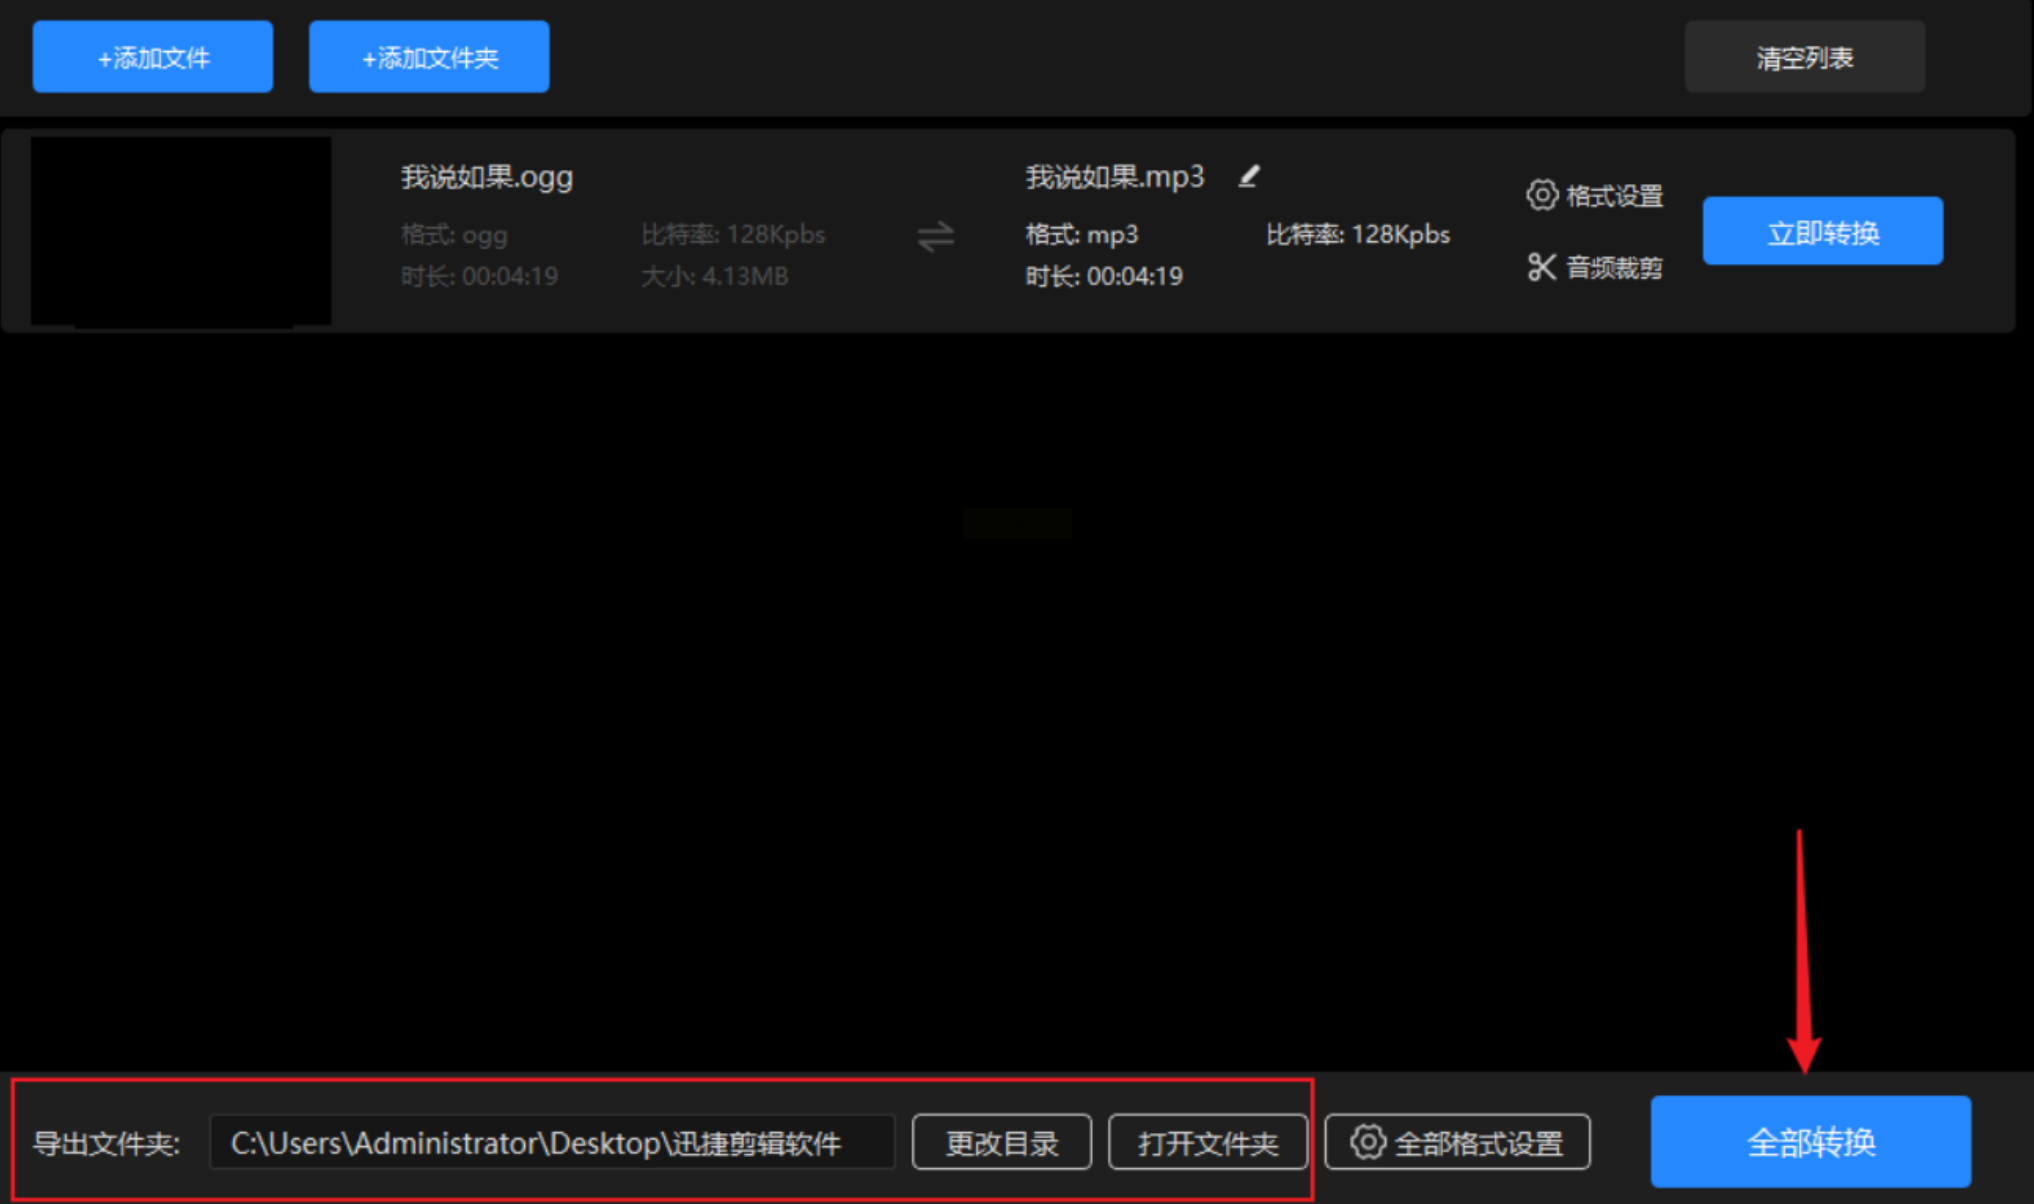Select the output filename 我说如果.mp3
Image resolution: width=2034 pixels, height=1204 pixels.
tap(1114, 178)
